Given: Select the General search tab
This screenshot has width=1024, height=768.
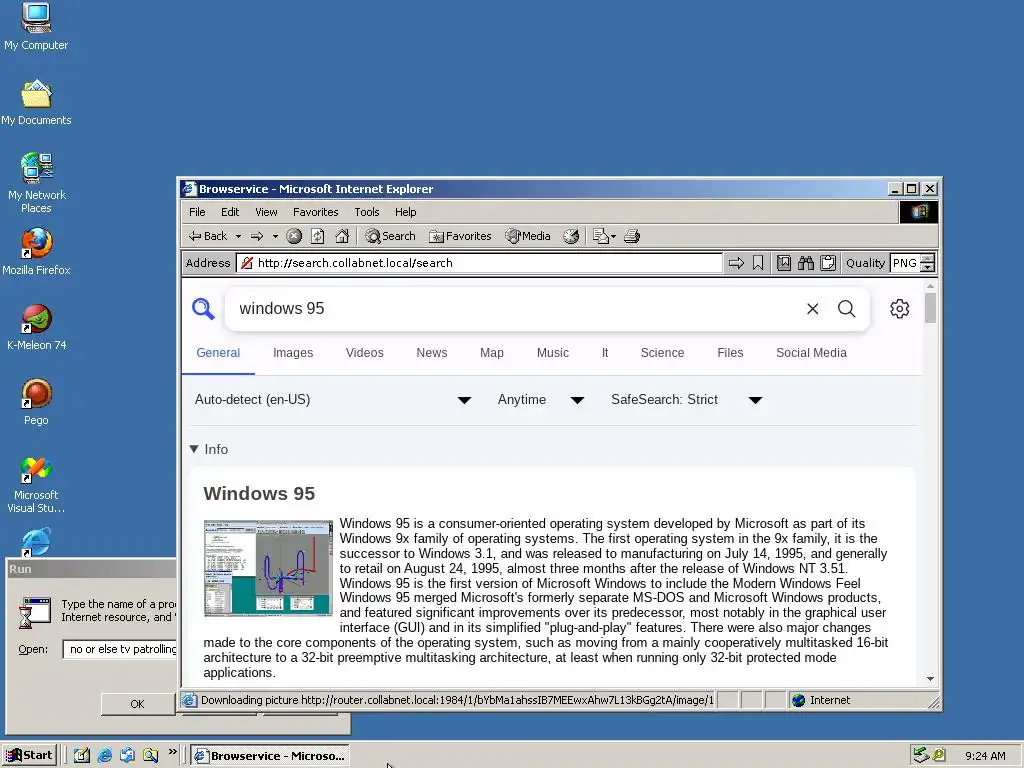Looking at the screenshot, I should coord(218,353).
